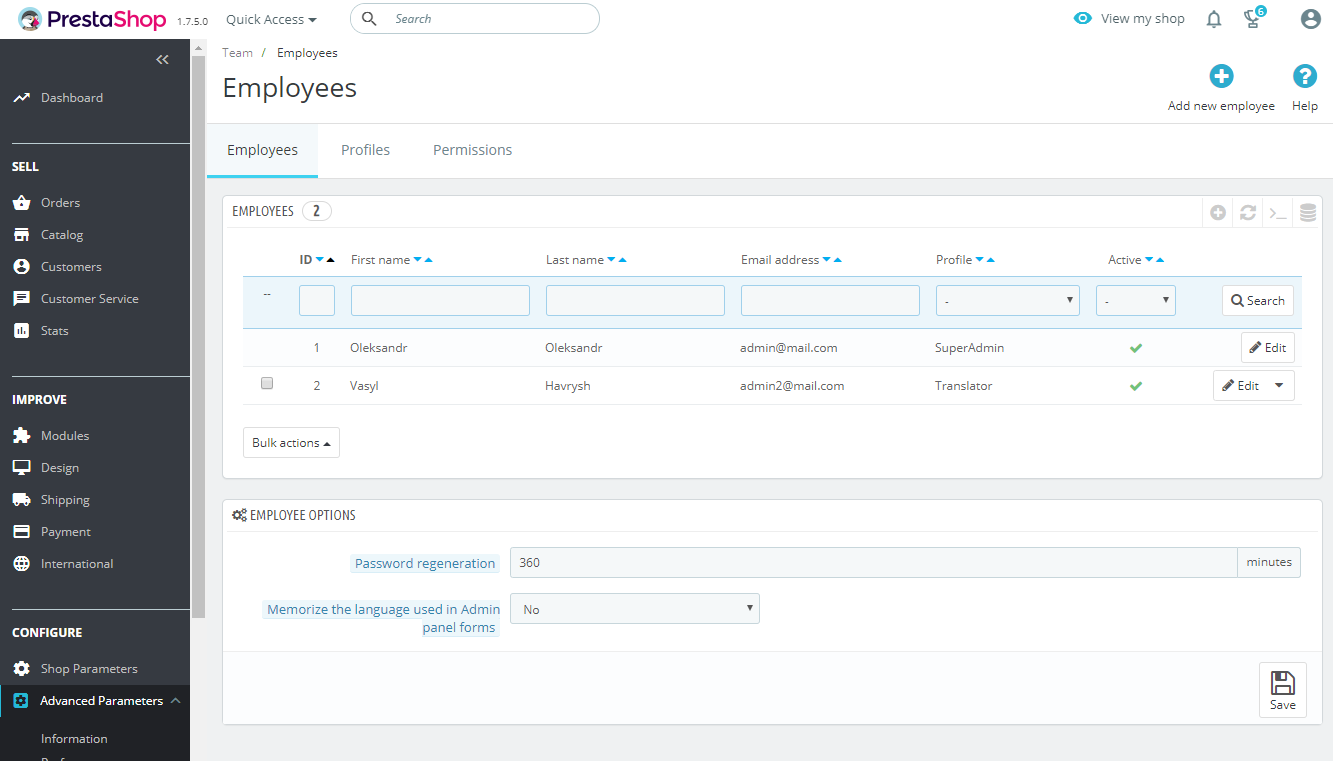Toggle active checkmark for Vasyl

pos(1136,386)
